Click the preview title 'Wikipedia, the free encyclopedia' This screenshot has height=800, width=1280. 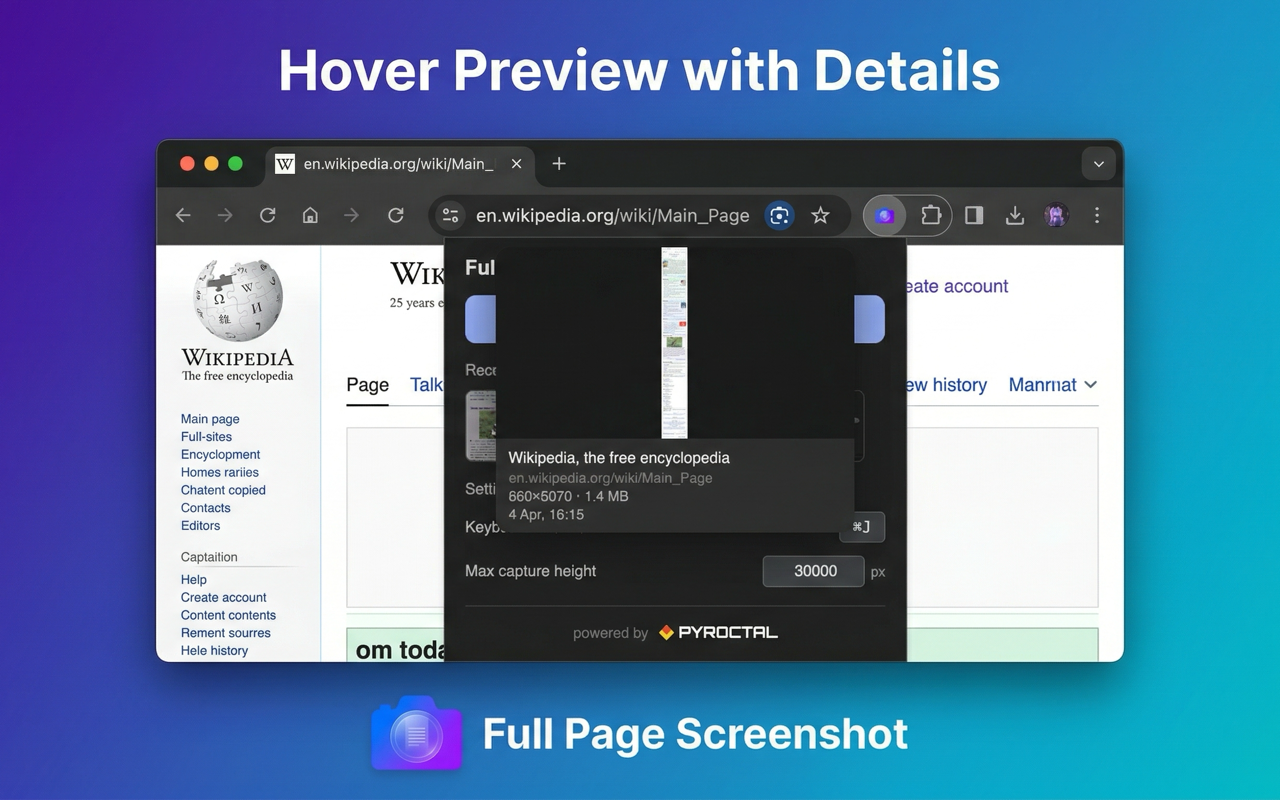[619, 458]
